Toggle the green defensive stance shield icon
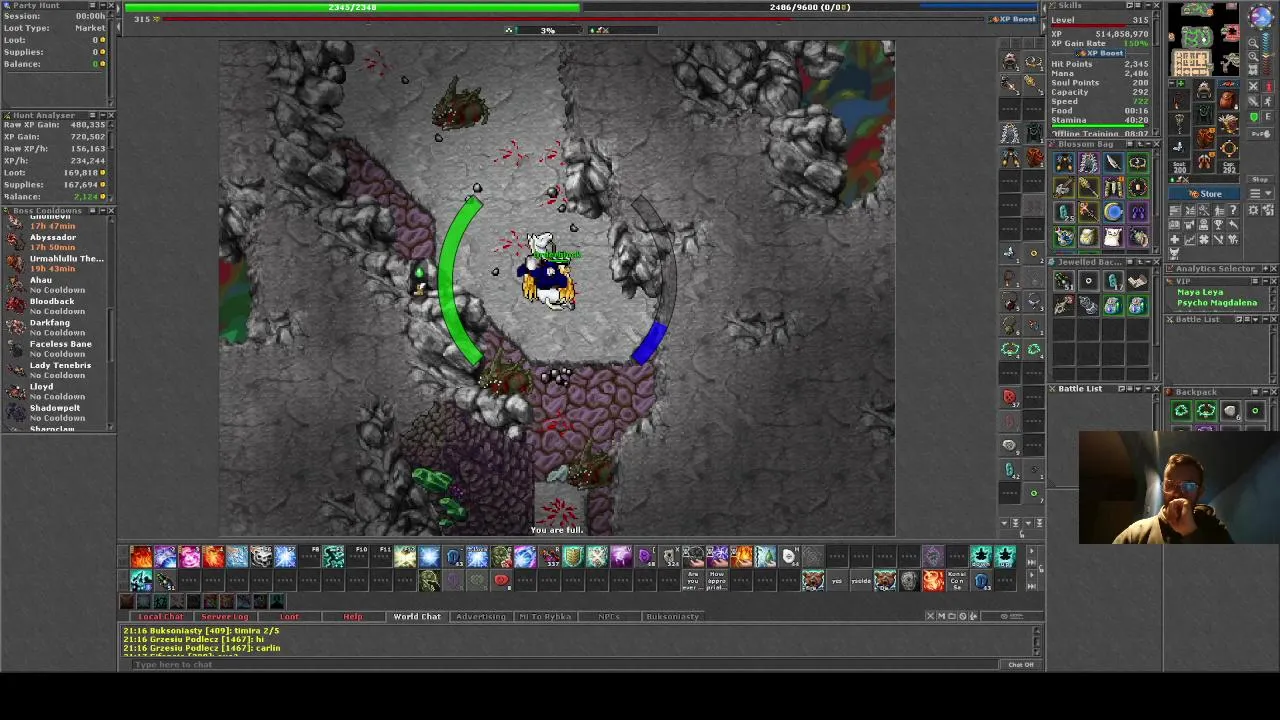The width and height of the screenshot is (1280, 720). point(1253,117)
